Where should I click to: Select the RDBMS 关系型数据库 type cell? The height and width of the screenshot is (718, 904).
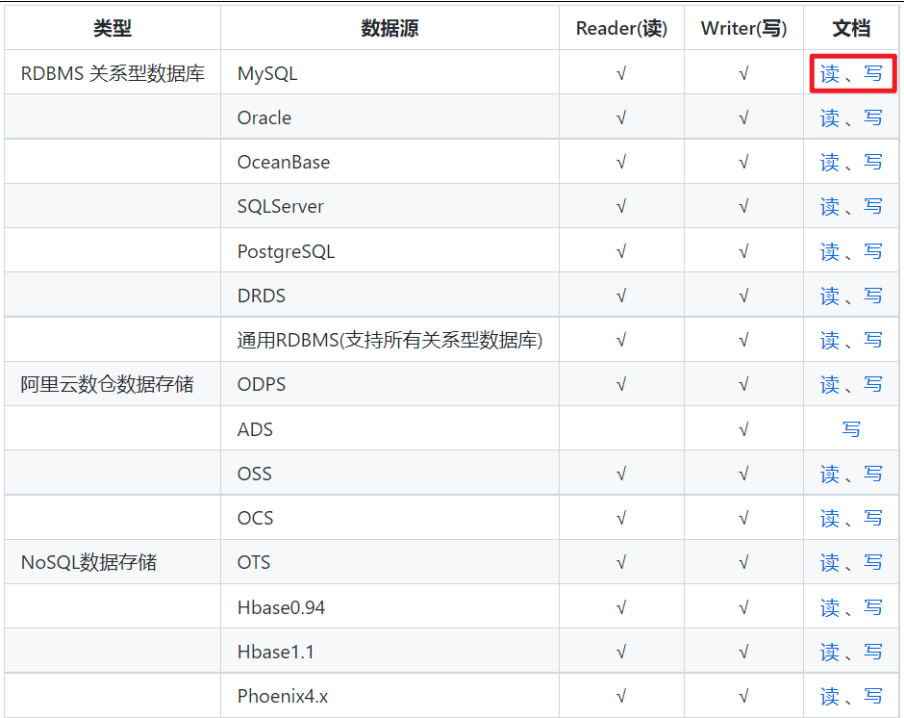click(112, 74)
